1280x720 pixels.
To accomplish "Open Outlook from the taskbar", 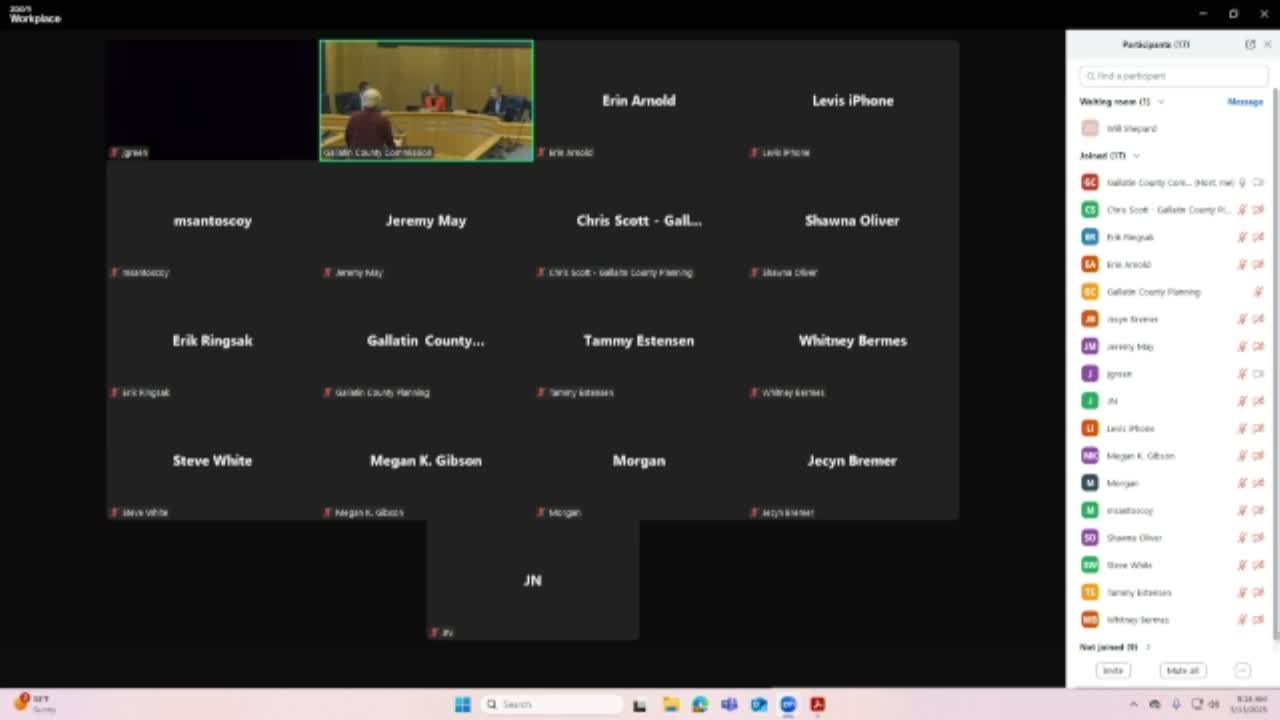I will pyautogui.click(x=759, y=704).
